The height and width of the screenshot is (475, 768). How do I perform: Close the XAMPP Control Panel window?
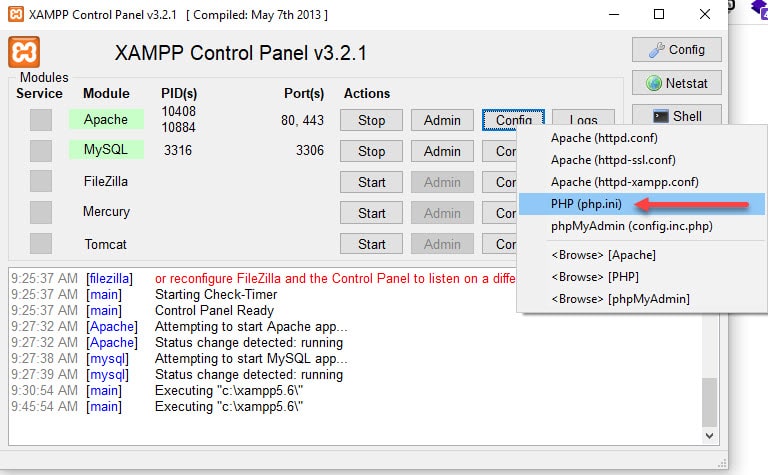[705, 14]
